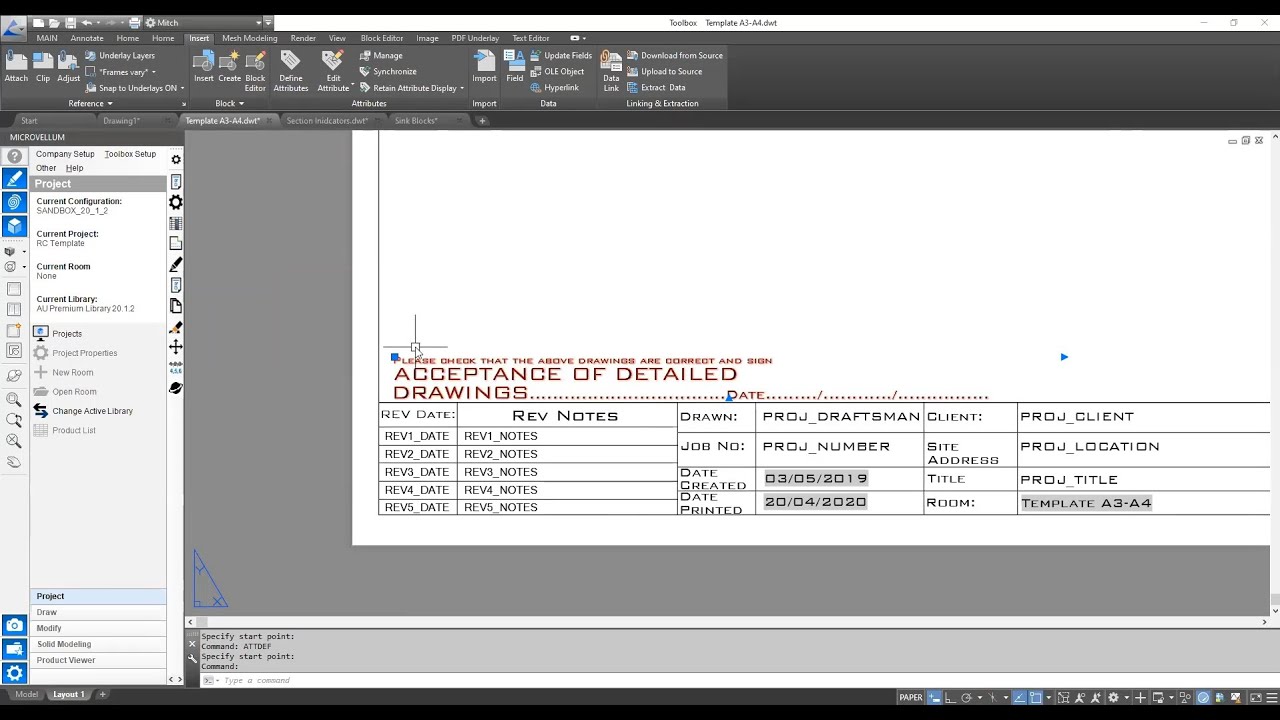Switch to the Annotate ribbon tab
The image size is (1280, 720).
(87, 38)
